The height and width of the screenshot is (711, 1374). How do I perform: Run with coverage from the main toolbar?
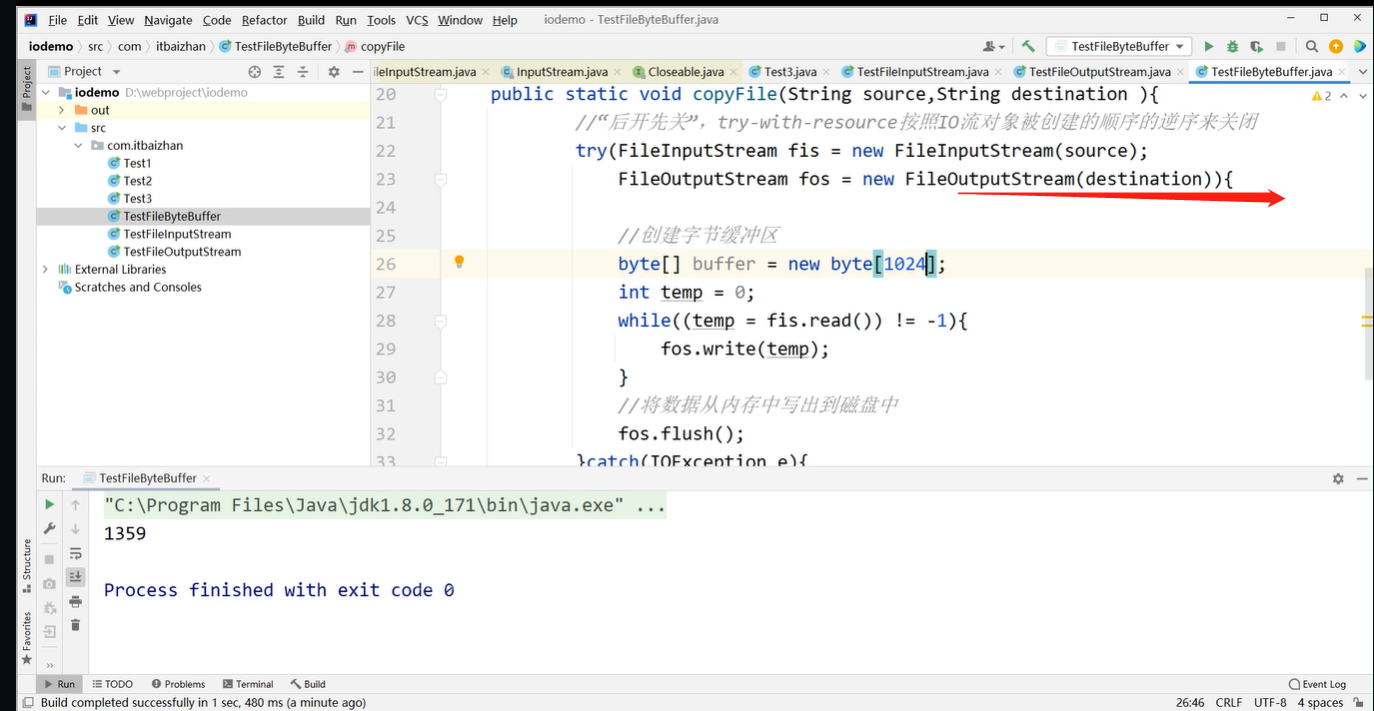pos(1256,46)
